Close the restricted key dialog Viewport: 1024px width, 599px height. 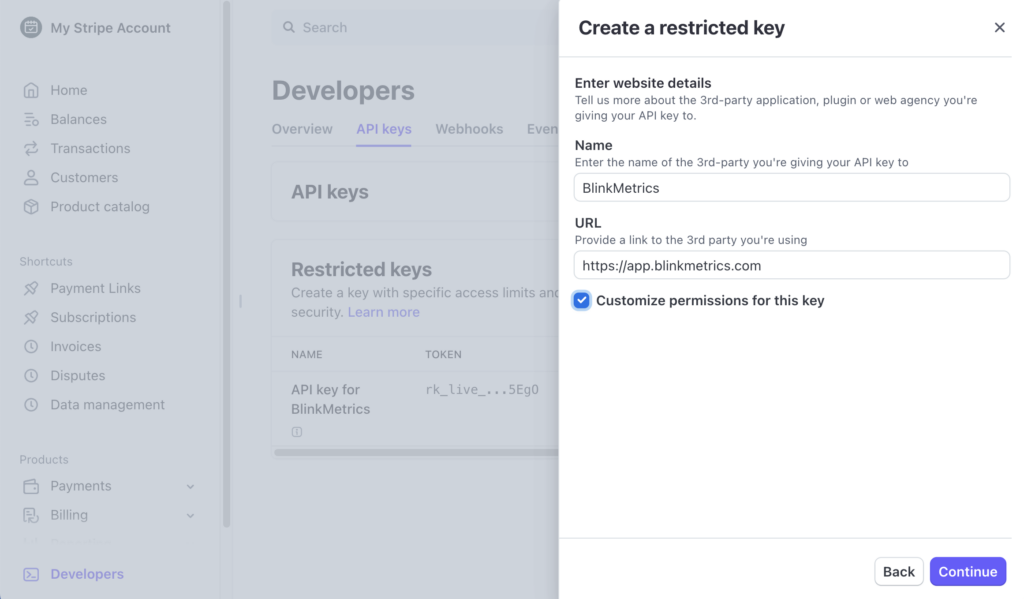click(999, 28)
